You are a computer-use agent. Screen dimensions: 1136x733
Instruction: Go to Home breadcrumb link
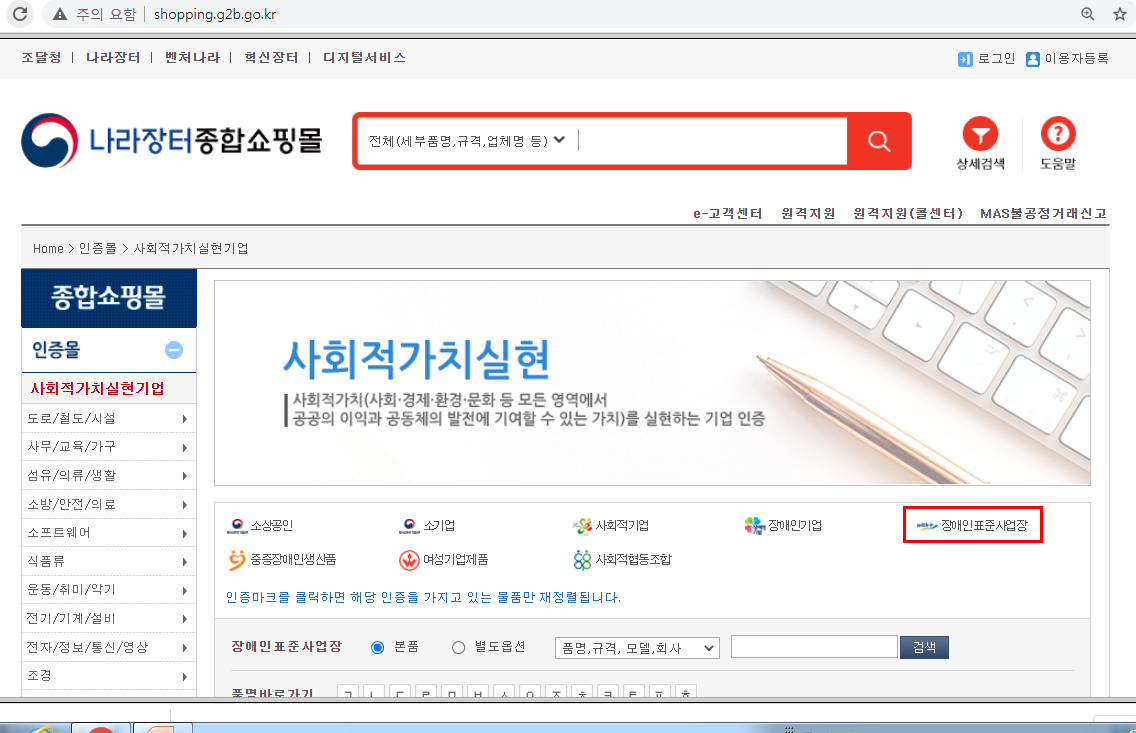pos(48,248)
